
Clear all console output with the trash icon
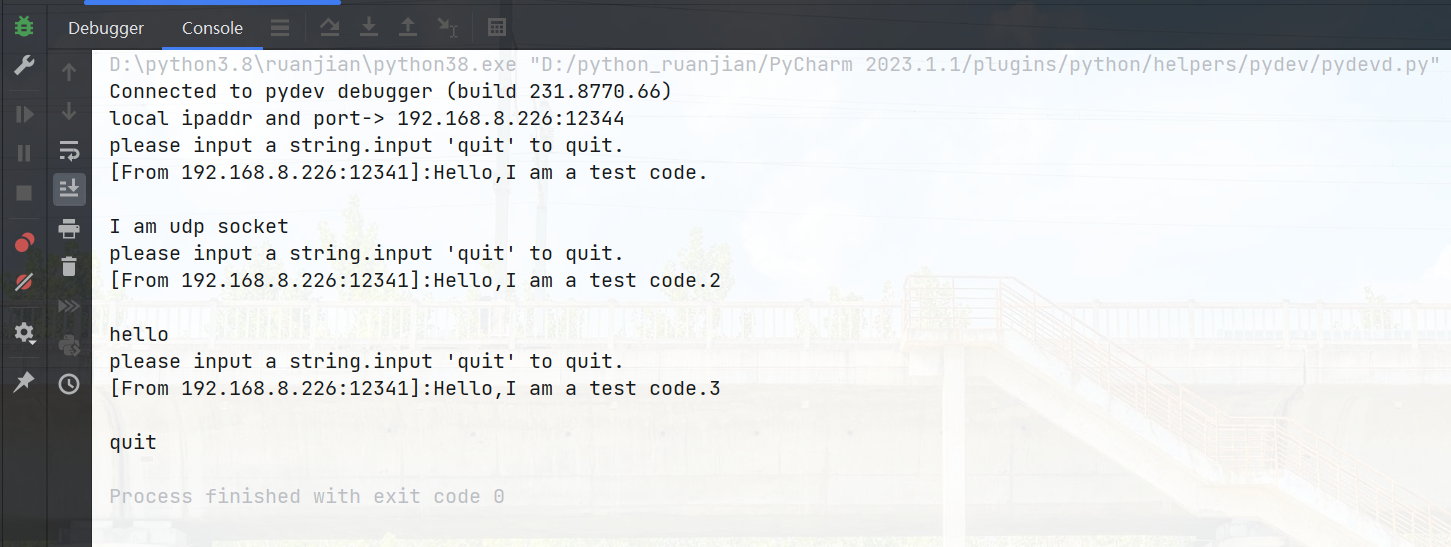69,266
